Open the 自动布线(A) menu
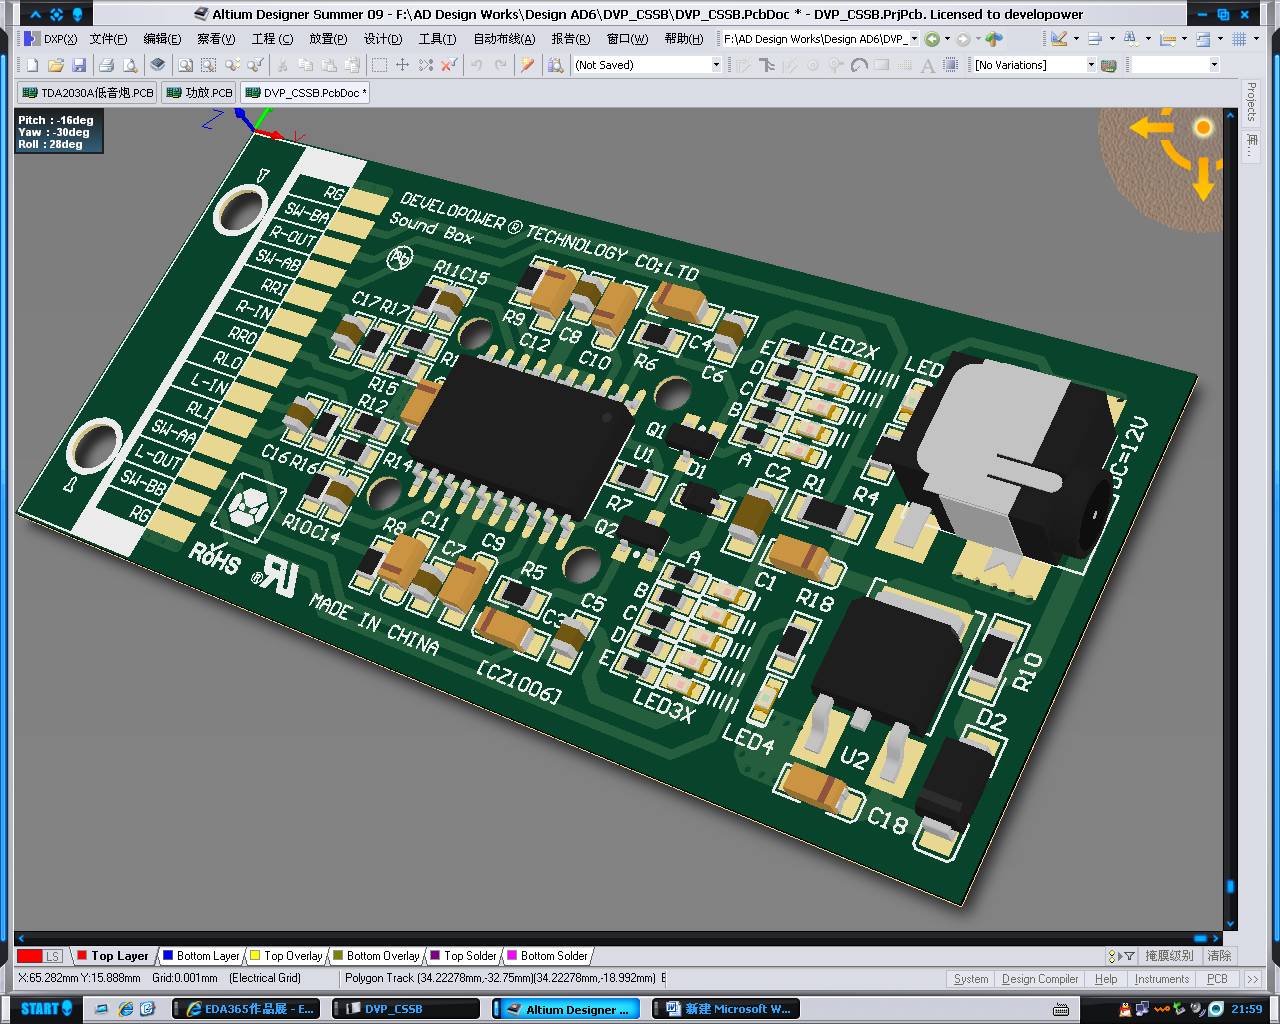The image size is (1280, 1024). point(504,39)
